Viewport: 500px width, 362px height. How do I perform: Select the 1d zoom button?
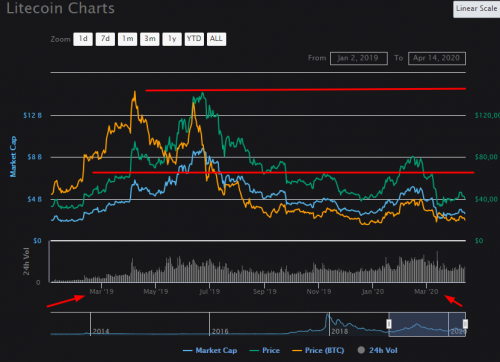pos(83,39)
